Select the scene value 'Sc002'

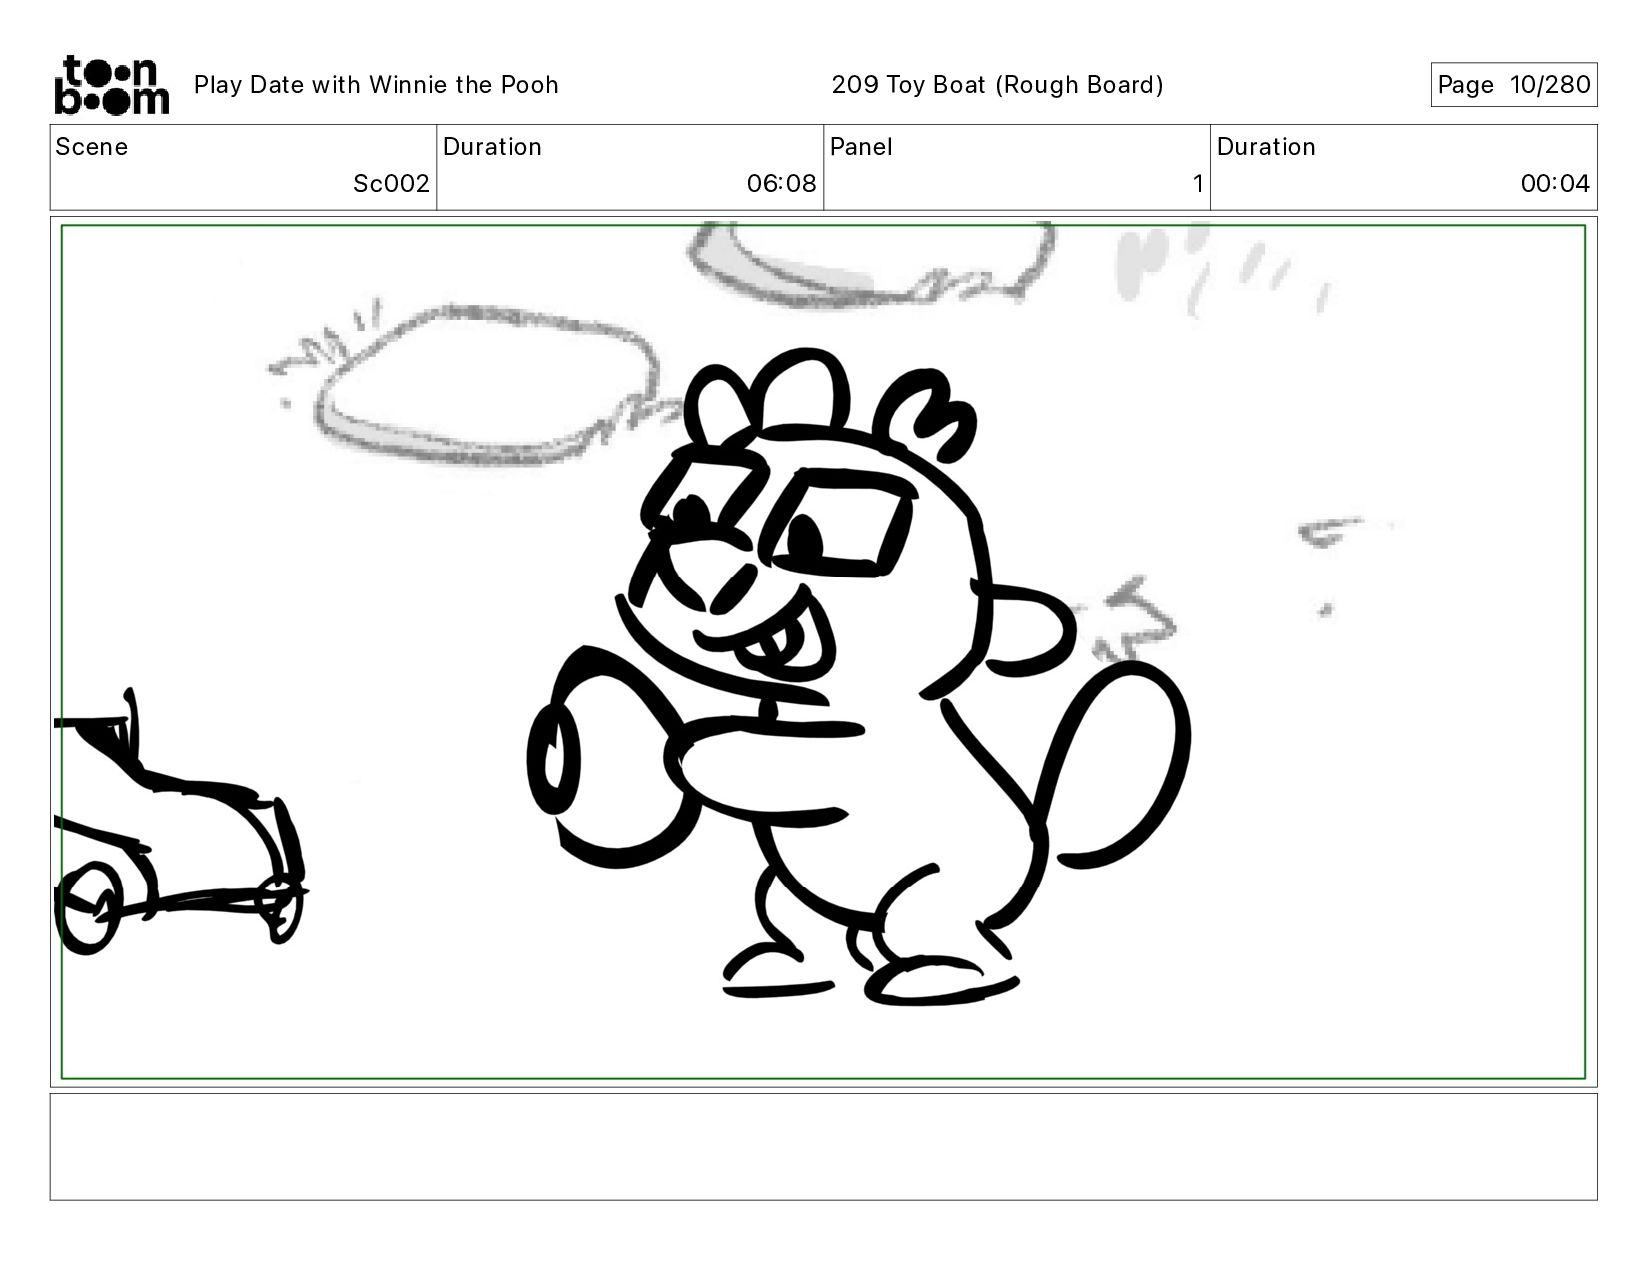391,184
